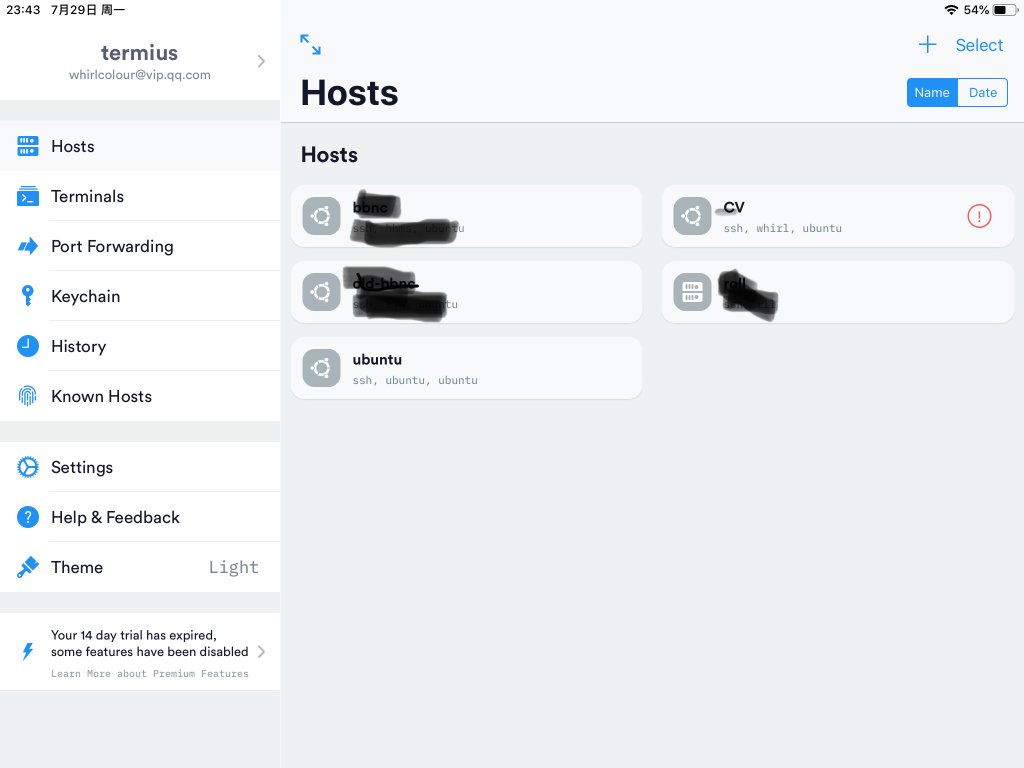This screenshot has width=1024, height=768.
Task: Open the roll host card
Action: click(x=837, y=292)
